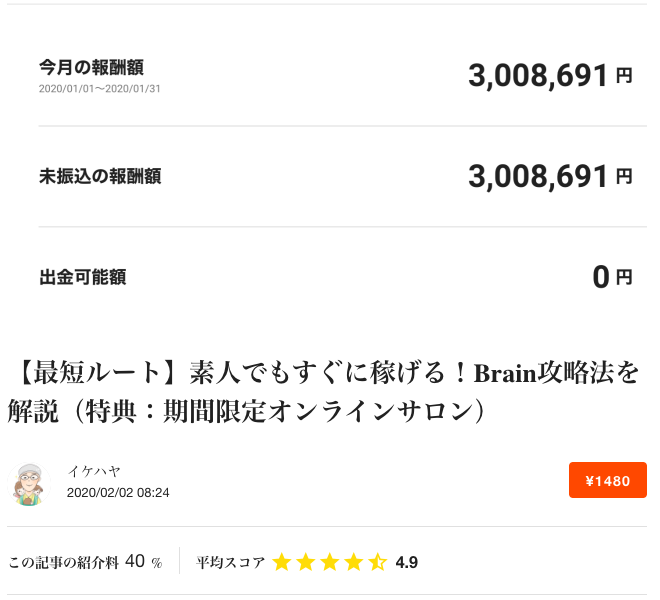The image size is (660, 600).
Task: Click the 0円 withdrawable amount
Action: tap(612, 277)
